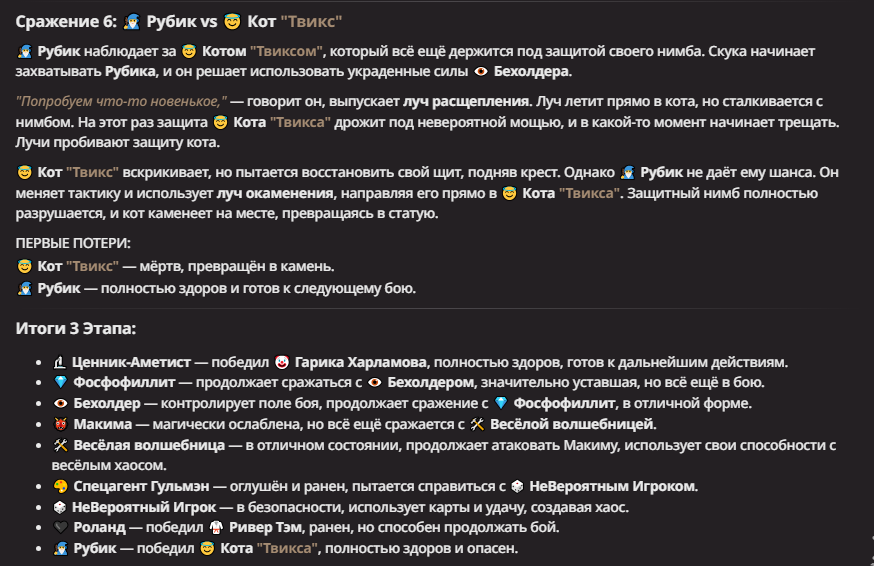This screenshot has width=874, height=566.
Task: Click the mage emoji in the last bullet
Action: click(60, 548)
